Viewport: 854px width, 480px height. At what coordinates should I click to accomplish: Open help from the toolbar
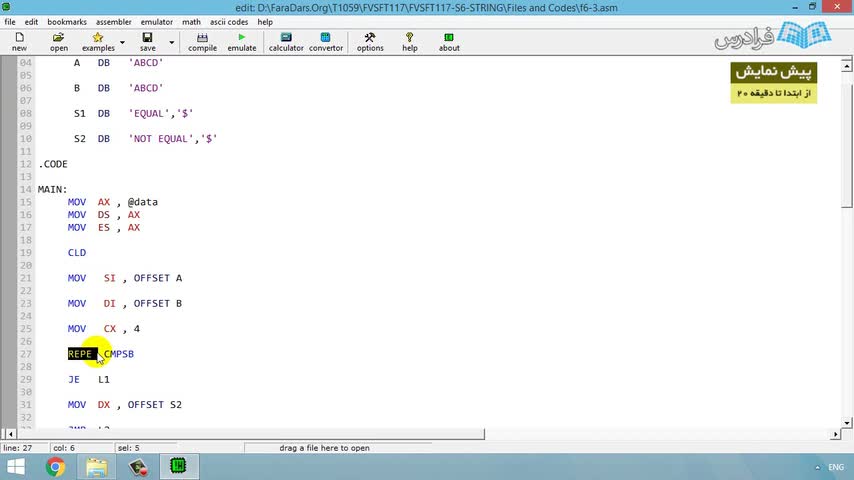coord(410,41)
